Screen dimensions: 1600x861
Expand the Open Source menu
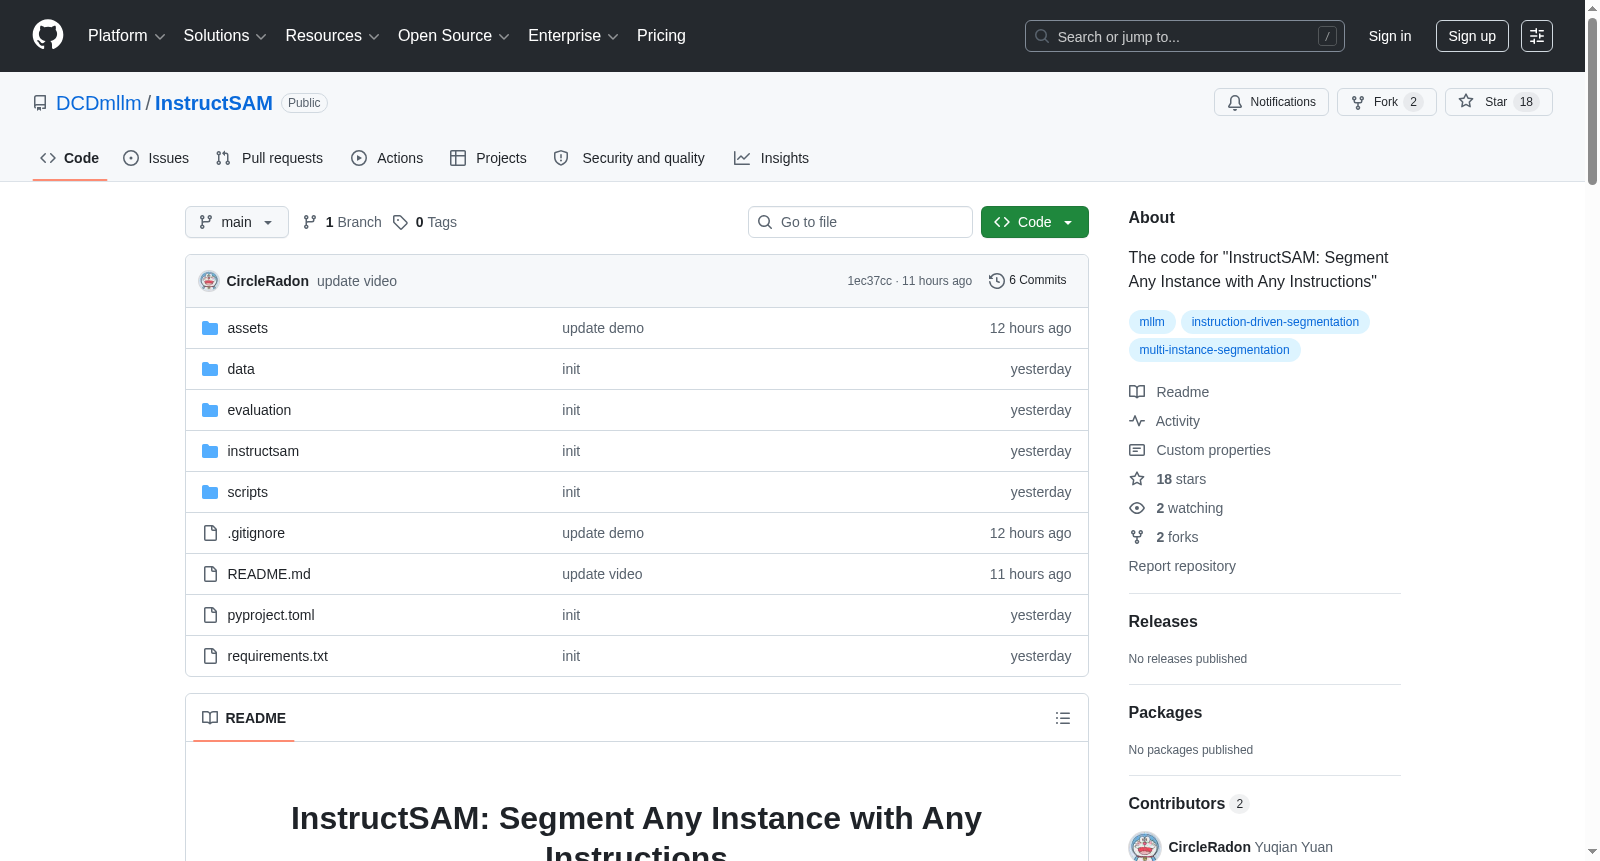point(454,36)
